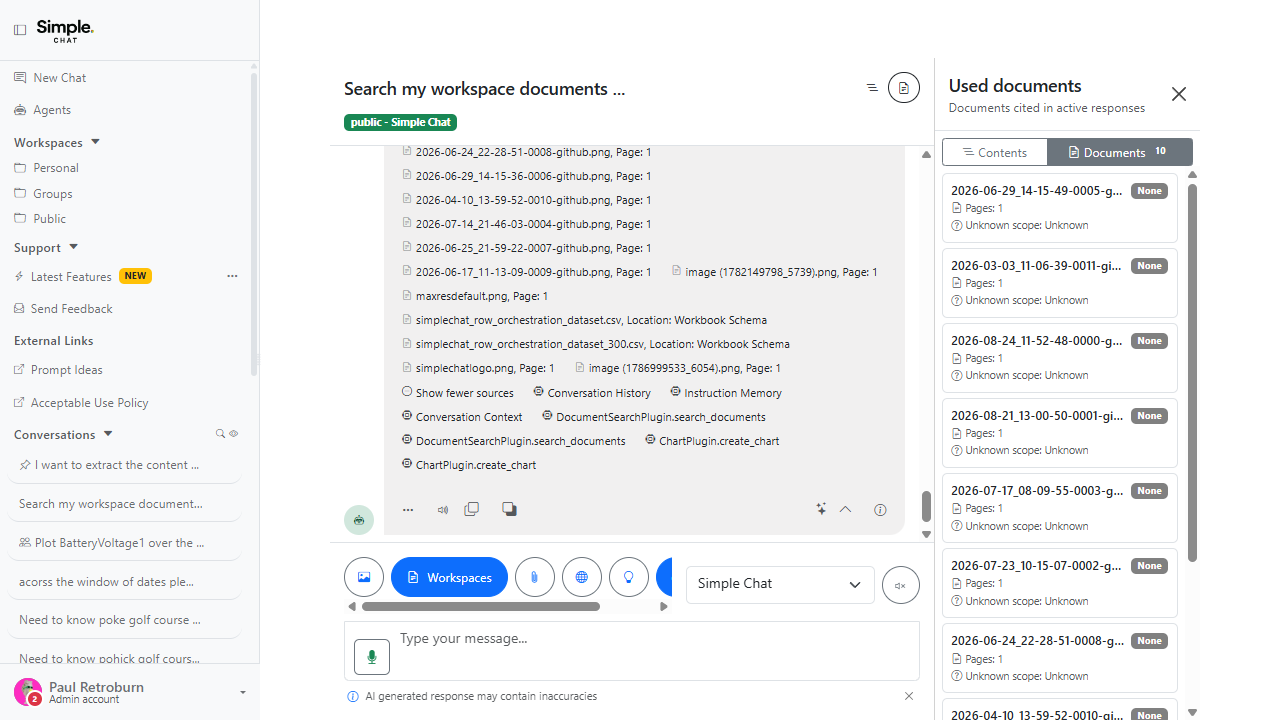The height and width of the screenshot is (720, 1280).
Task: Open the three-dot menu beside Latest Features
Action: tap(232, 276)
